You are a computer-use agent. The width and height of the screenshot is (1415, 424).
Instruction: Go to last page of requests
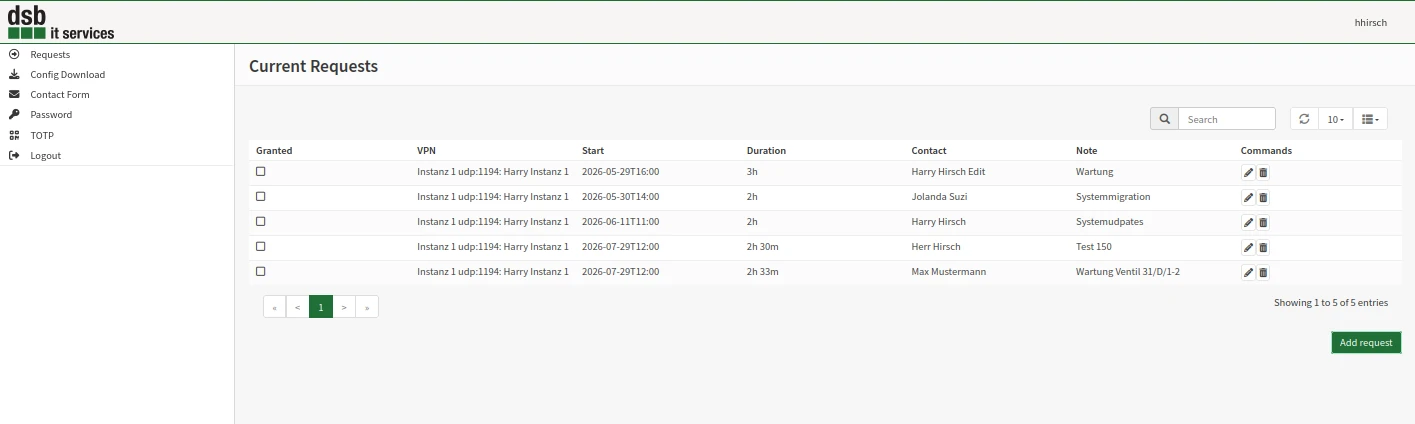pos(367,307)
